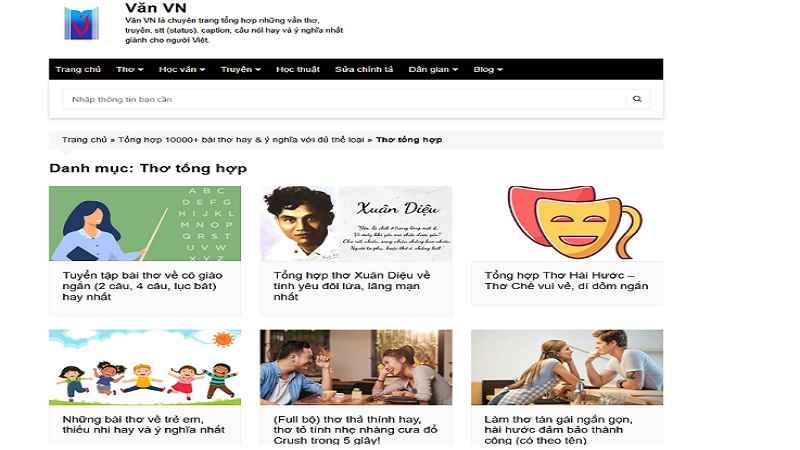Click the Văn VN book logo
The height and width of the screenshot is (450, 800).
[82, 23]
